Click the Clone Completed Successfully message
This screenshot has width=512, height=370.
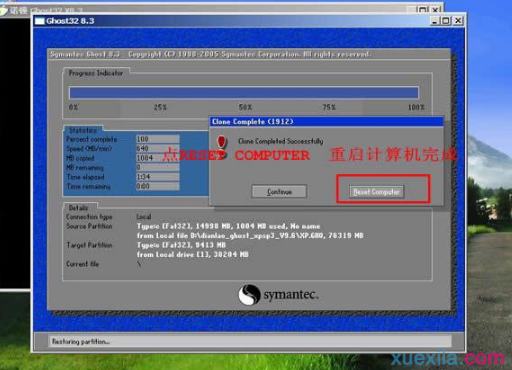click(280, 141)
